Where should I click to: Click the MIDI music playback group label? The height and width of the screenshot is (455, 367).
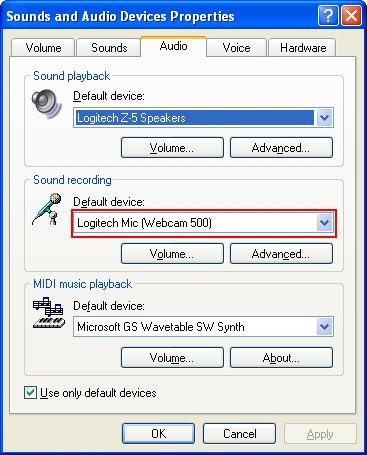82,284
